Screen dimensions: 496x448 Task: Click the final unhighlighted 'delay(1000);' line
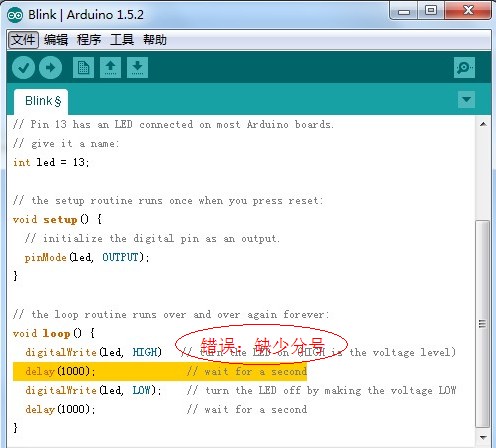coord(60,409)
